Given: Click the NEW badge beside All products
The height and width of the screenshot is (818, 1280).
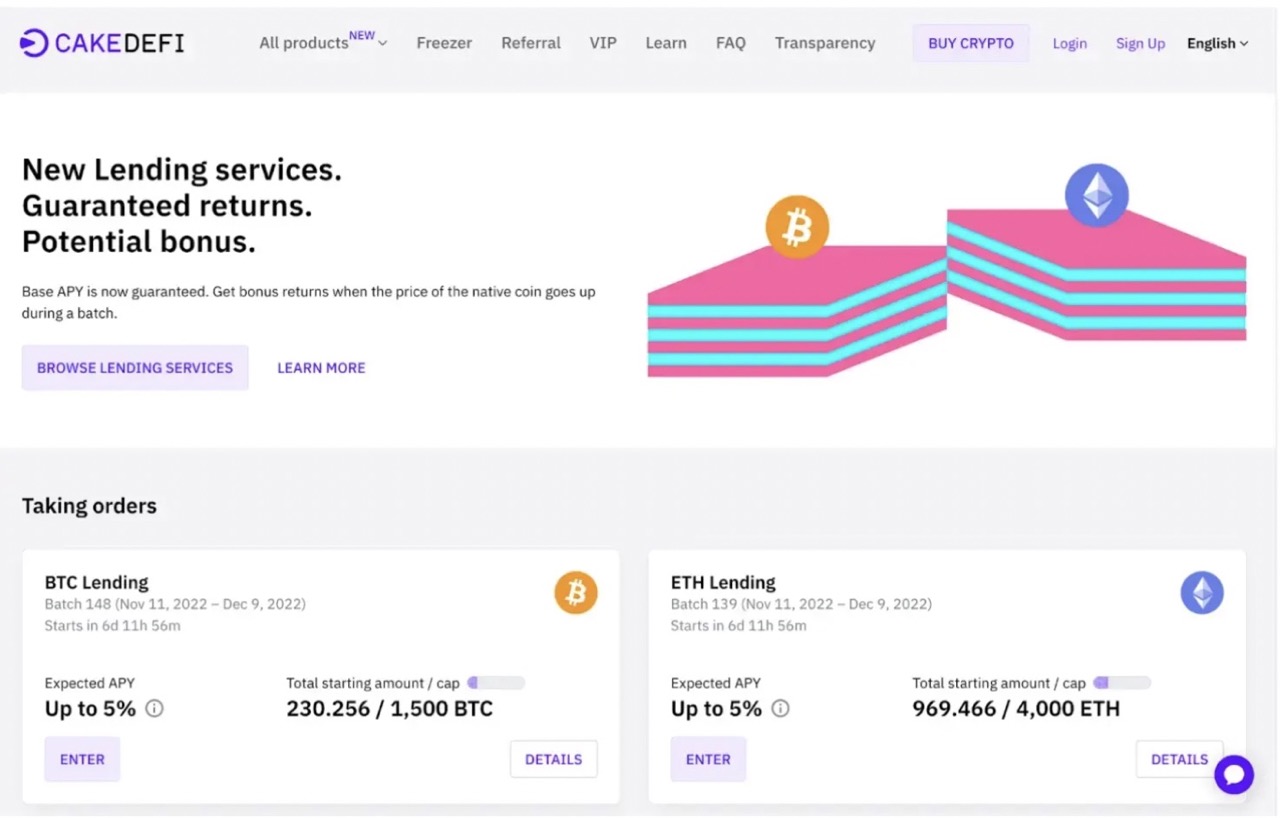Looking at the screenshot, I should (x=362, y=35).
